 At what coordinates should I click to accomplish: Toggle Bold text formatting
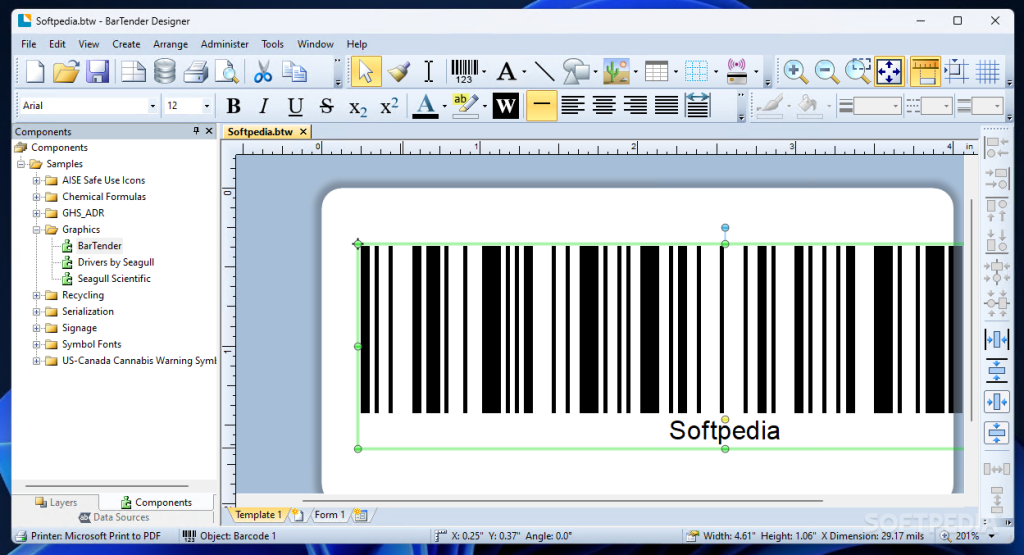(x=234, y=106)
